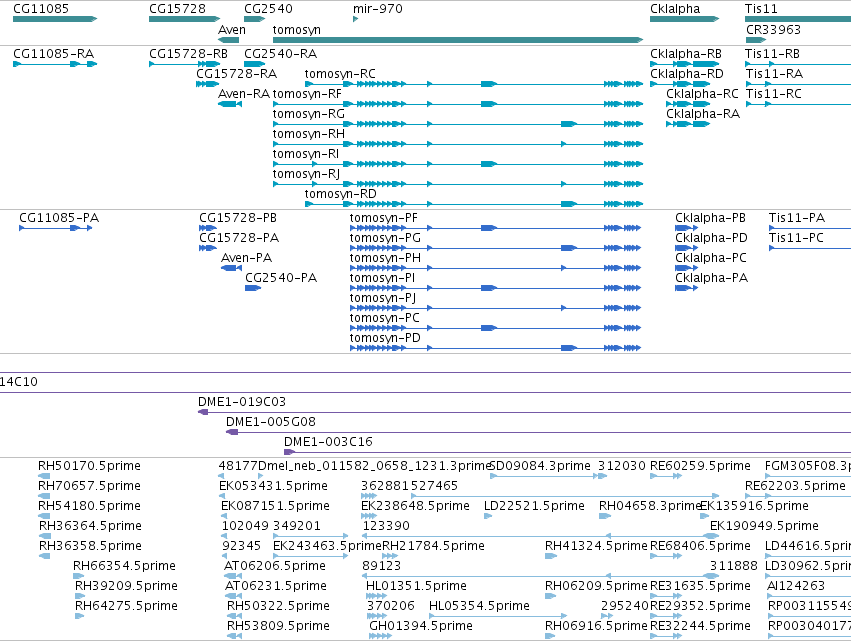
Task: Open protein Tis11-PA
Action: (797, 218)
